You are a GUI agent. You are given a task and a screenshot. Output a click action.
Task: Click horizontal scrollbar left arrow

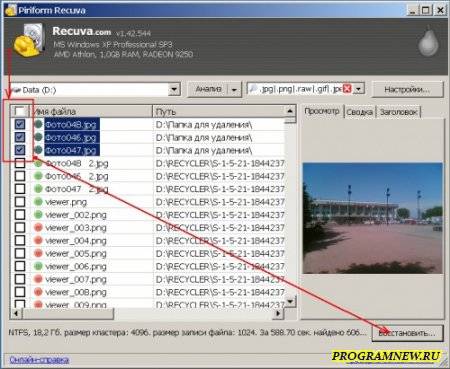point(16,313)
